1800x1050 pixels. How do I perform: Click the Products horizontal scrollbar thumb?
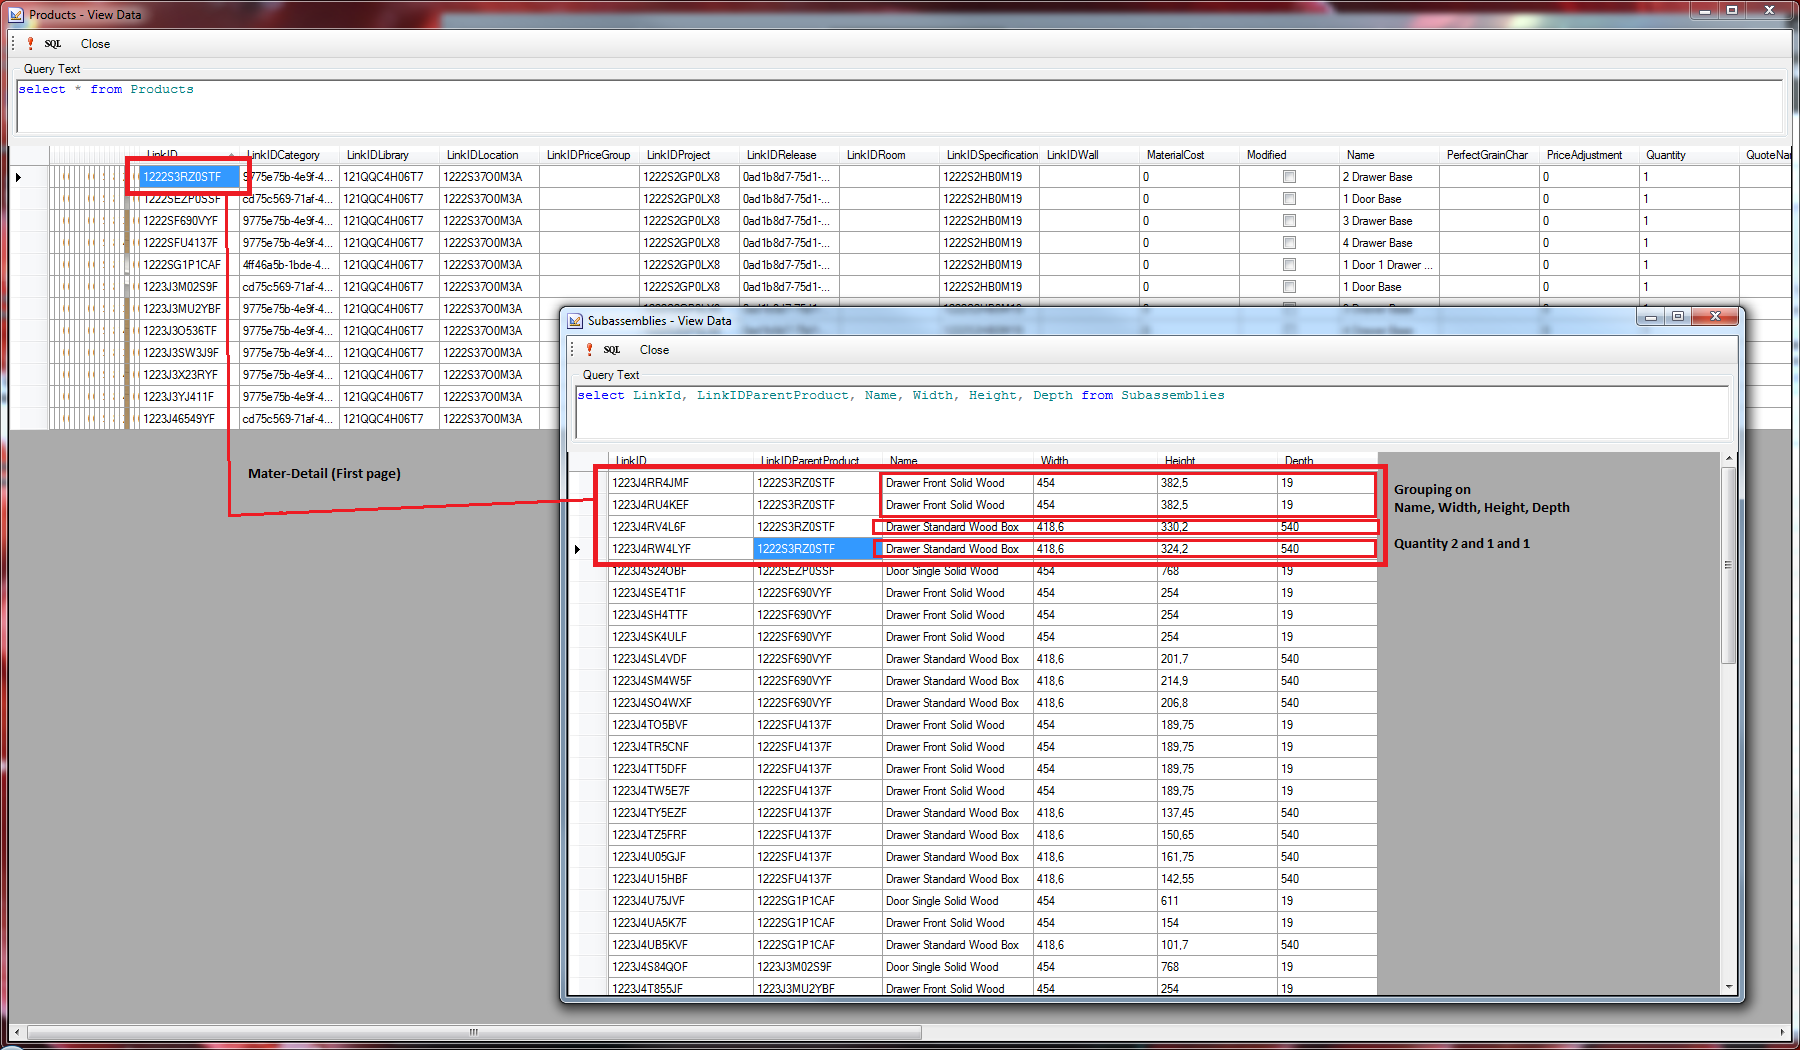point(473,1032)
